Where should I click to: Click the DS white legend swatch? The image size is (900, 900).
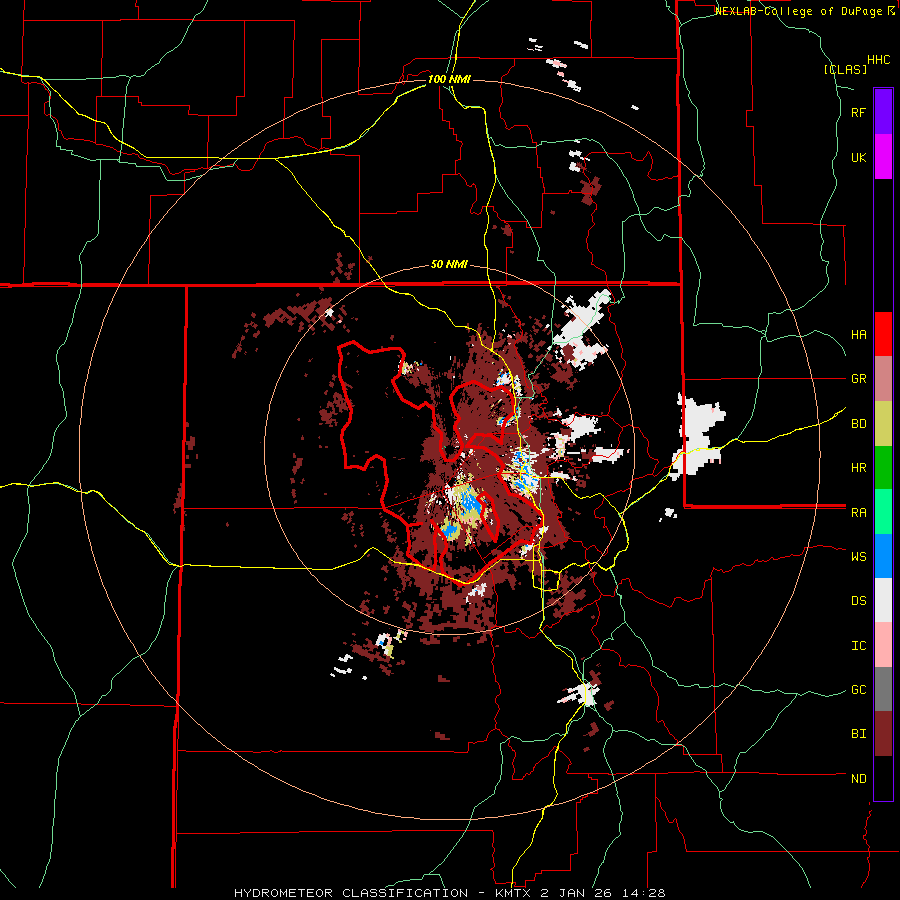click(883, 600)
